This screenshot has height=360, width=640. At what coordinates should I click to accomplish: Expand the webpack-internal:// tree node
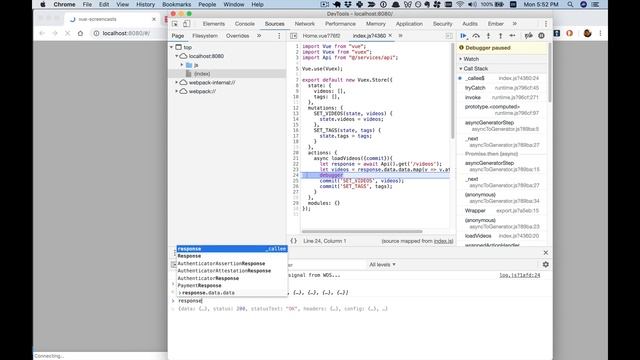pyautogui.click(x=177, y=82)
